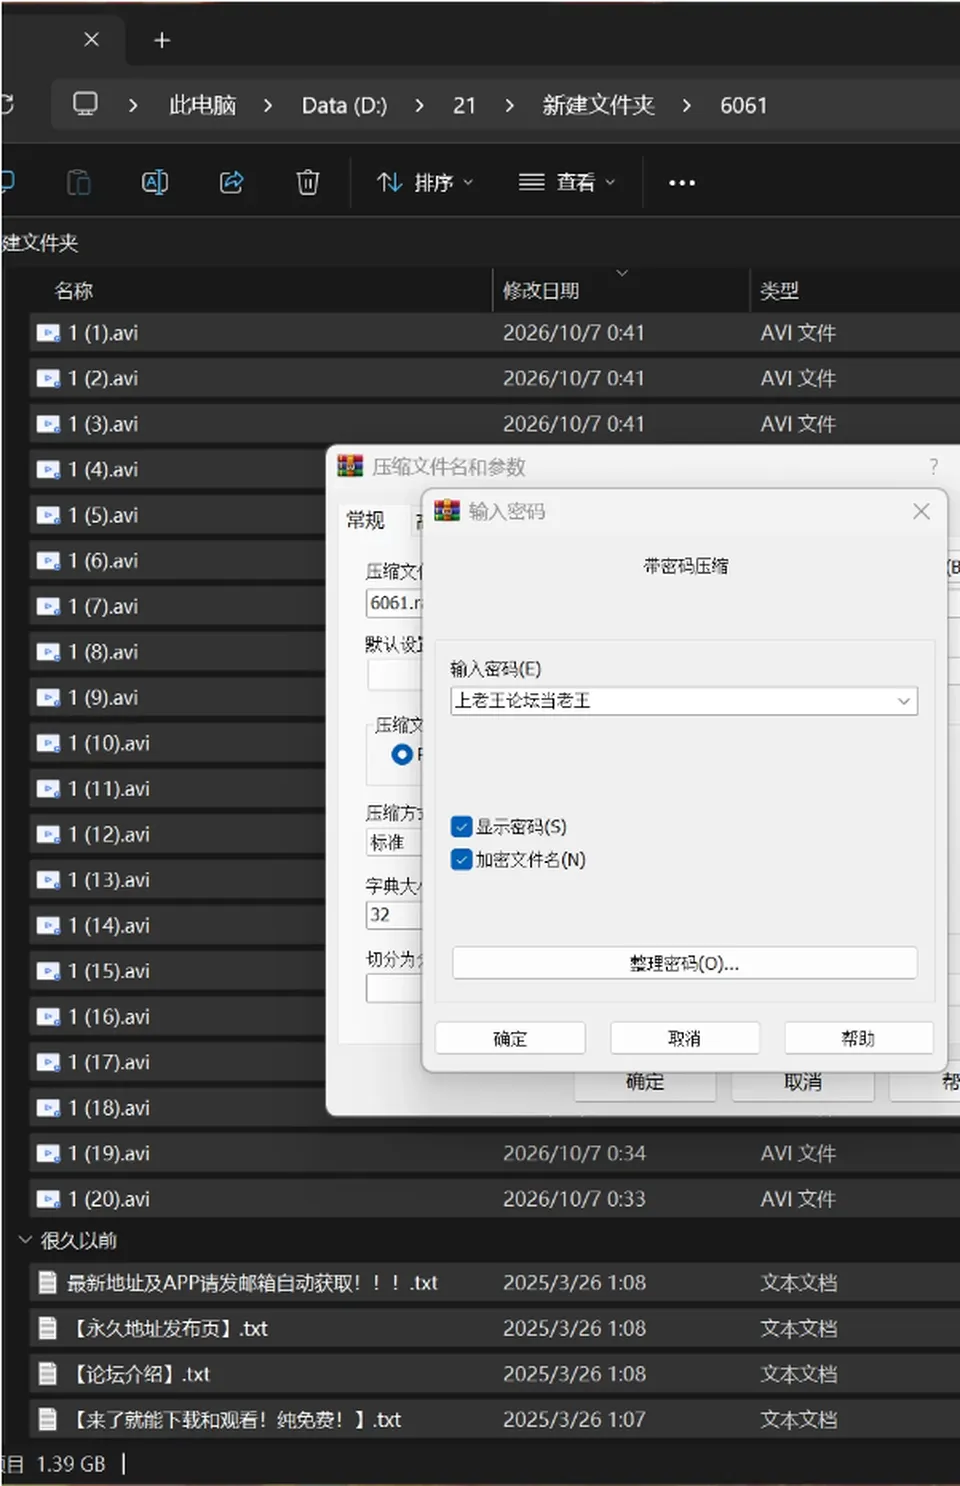
Task: Open the 查看 view dropdown
Action: (566, 182)
